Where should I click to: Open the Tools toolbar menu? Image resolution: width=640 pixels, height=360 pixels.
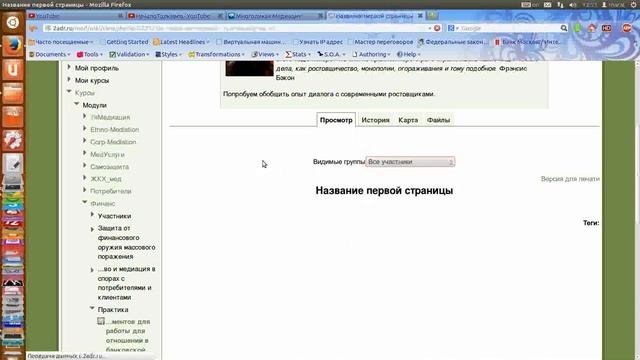pyautogui.click(x=89, y=54)
